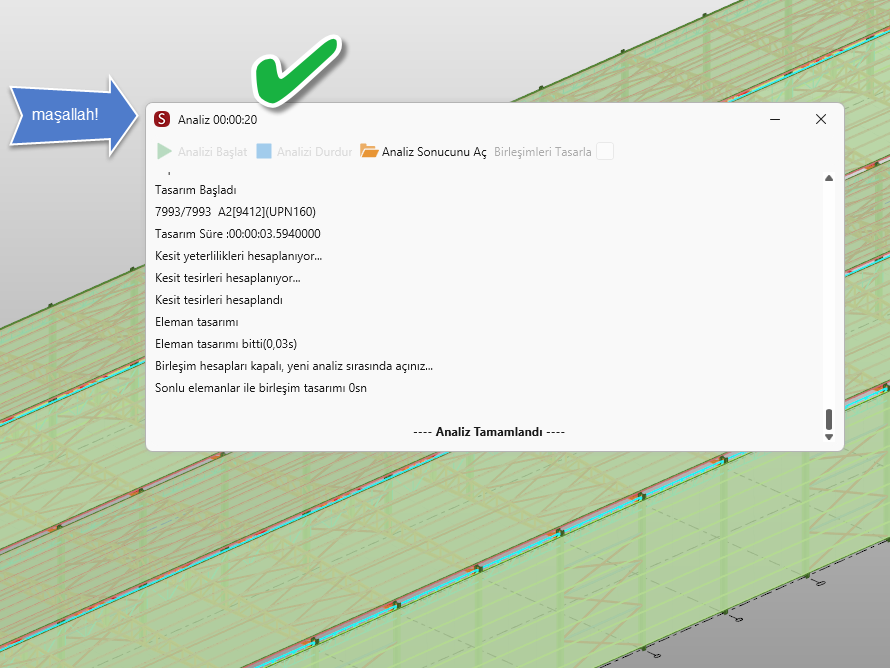Viewport: 890px width, 668px height.
Task: Click the Analiz 00:00:20 window title
Action: [218, 120]
